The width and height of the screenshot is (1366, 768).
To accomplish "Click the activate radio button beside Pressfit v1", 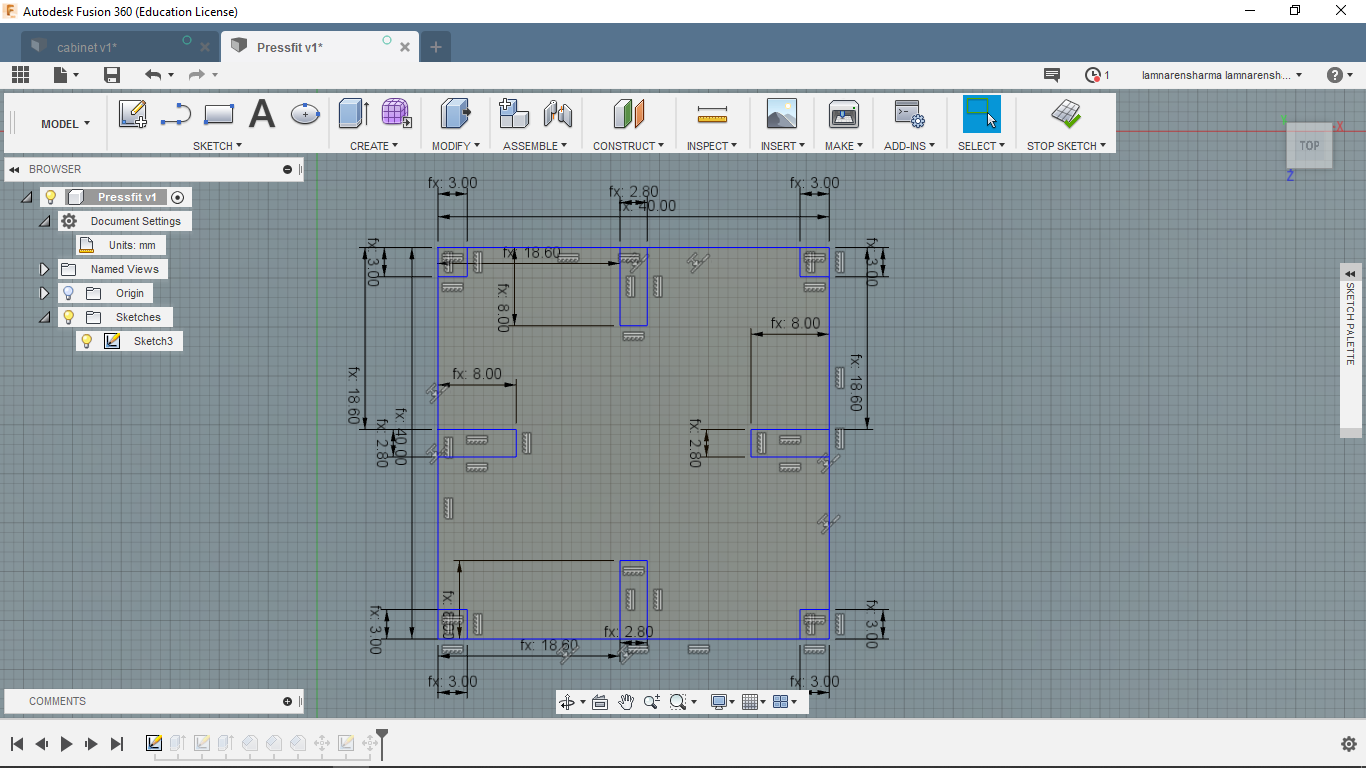I will (x=178, y=197).
